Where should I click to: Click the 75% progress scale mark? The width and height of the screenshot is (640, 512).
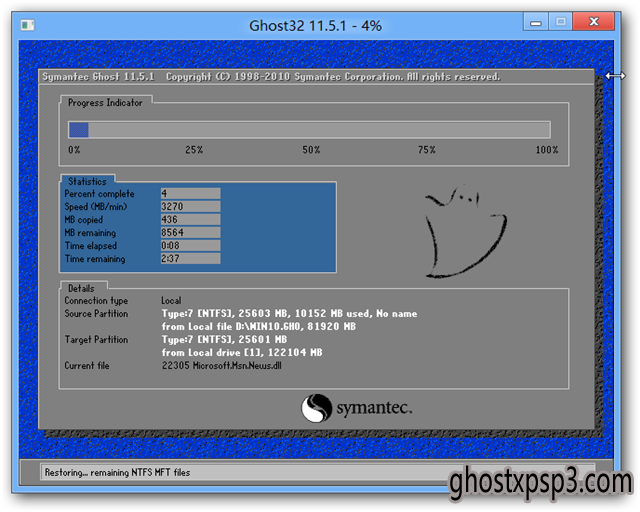pyautogui.click(x=427, y=150)
